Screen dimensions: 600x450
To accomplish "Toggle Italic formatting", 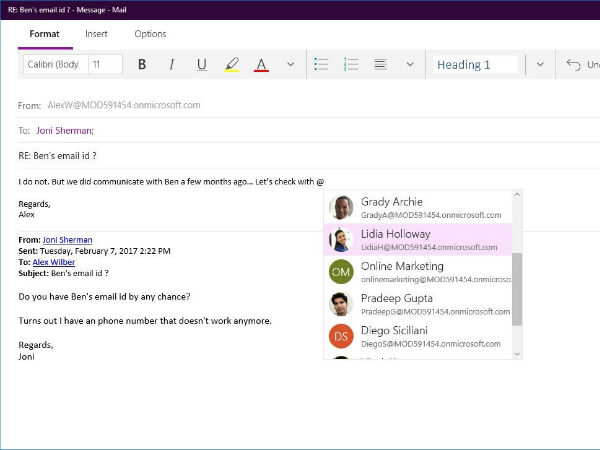I will point(171,65).
